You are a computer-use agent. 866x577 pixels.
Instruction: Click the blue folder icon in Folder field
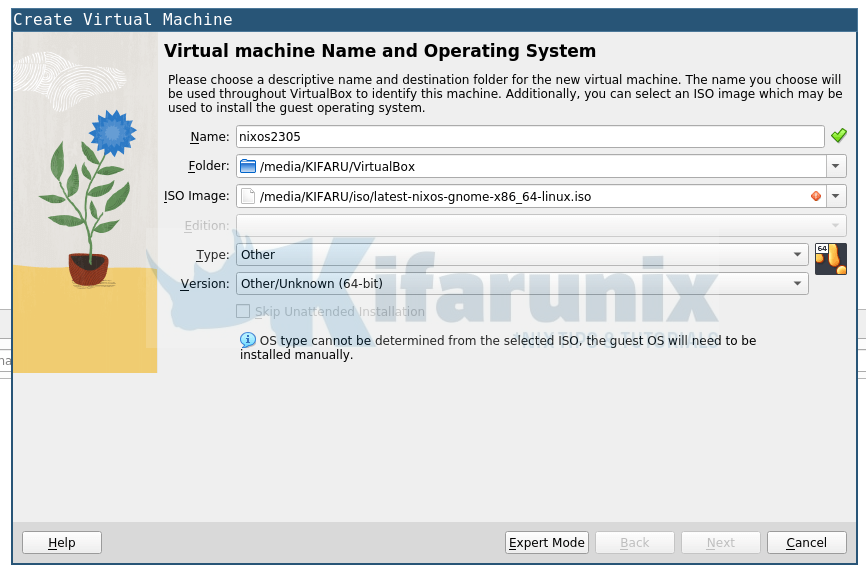[x=248, y=166]
